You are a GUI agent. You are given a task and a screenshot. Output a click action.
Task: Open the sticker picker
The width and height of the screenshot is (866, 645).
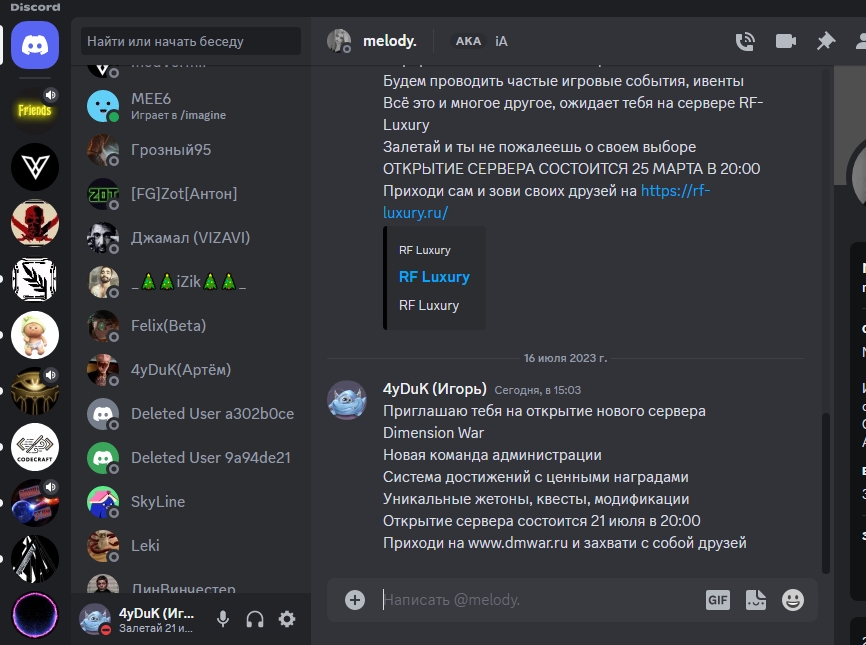click(756, 600)
